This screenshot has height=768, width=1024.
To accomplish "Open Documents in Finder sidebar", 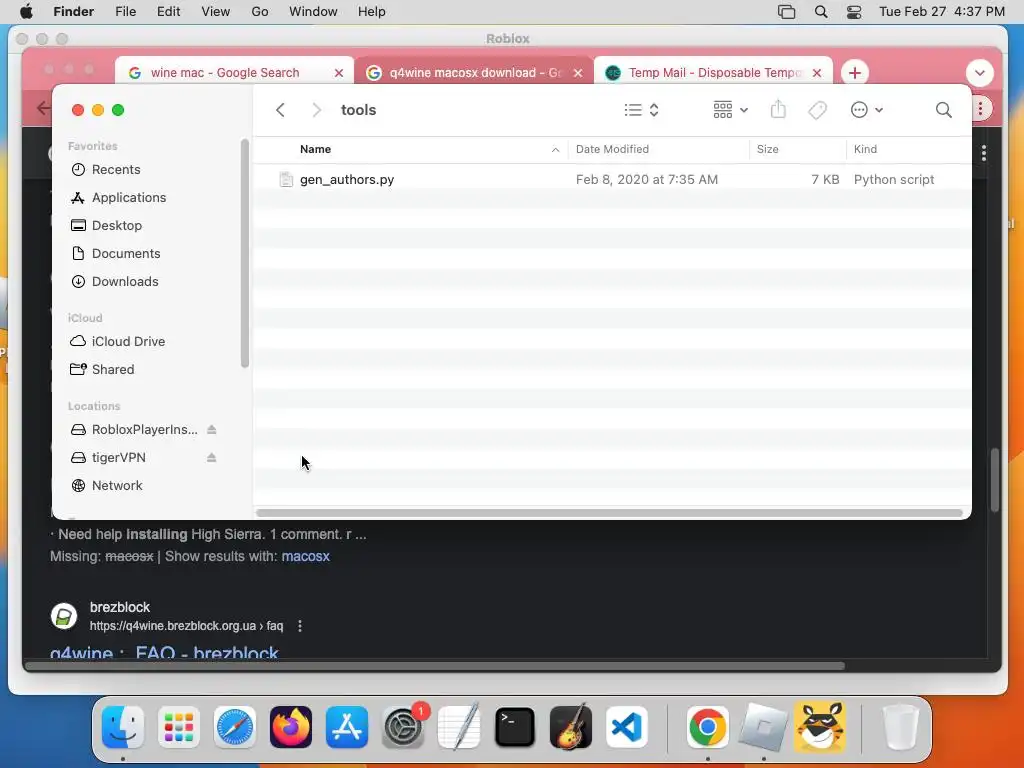I will [x=125, y=253].
